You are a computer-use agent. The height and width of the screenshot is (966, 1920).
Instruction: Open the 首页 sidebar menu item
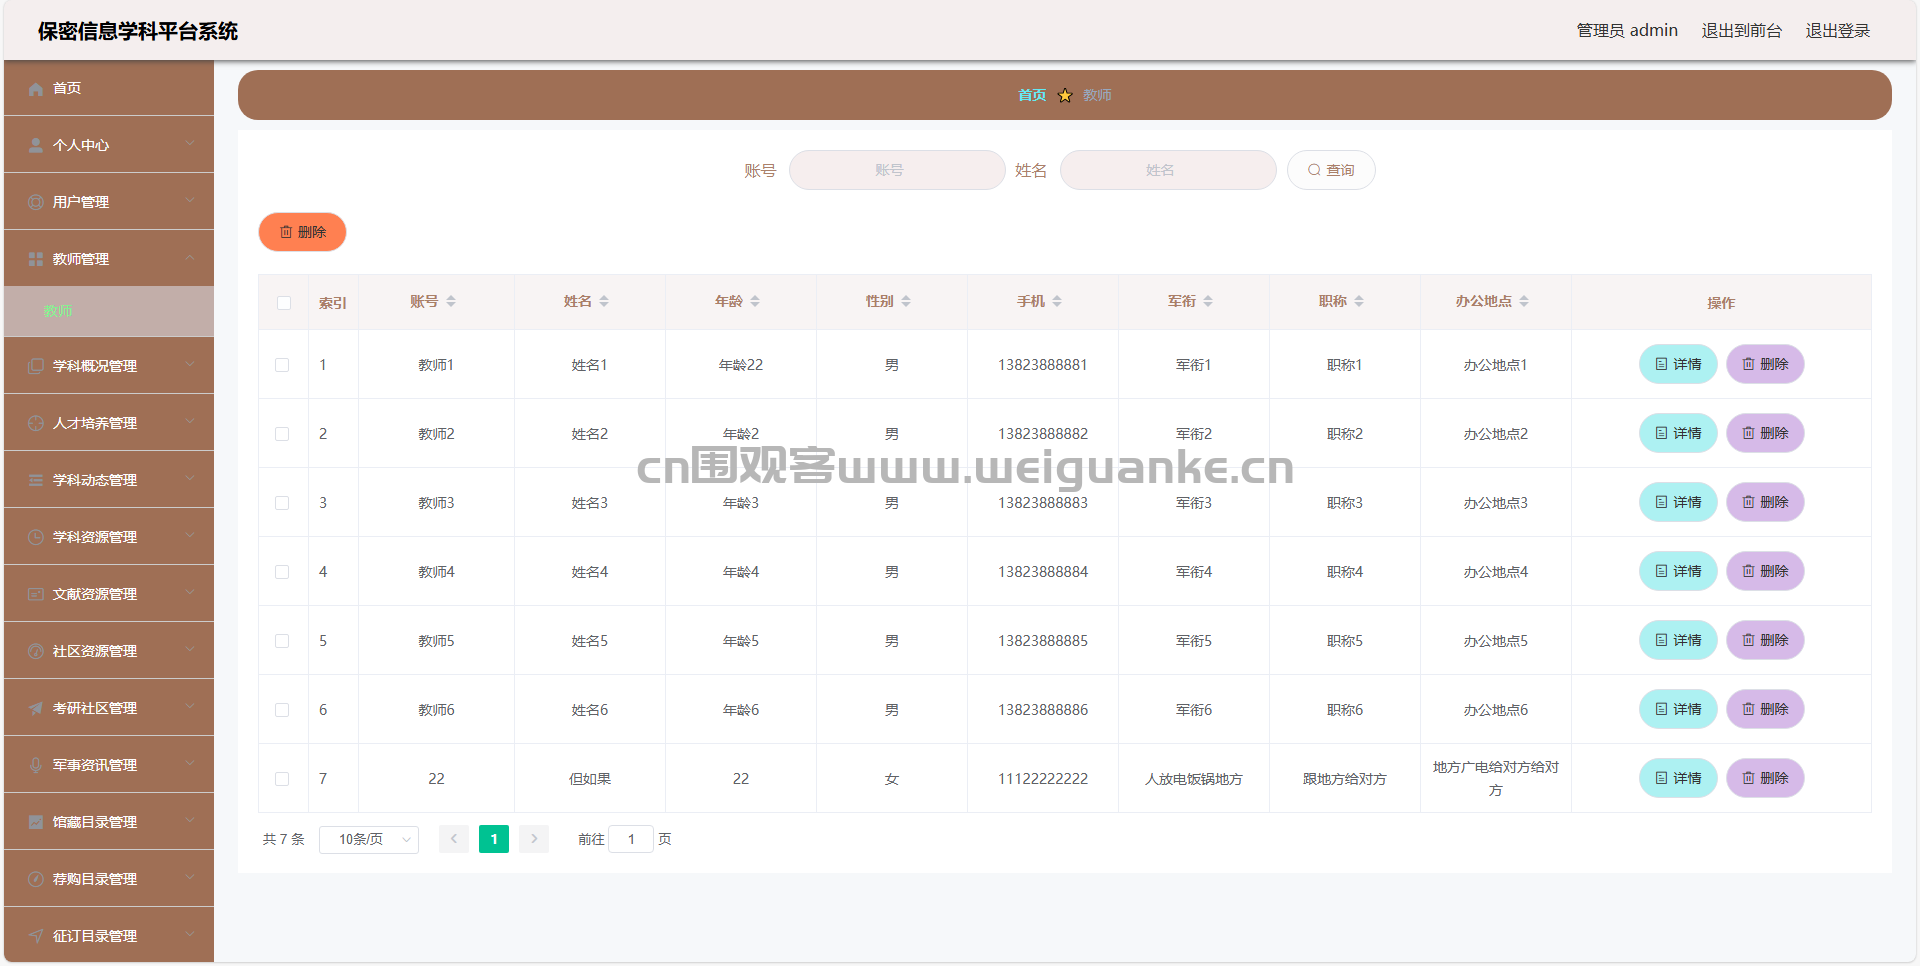109,88
